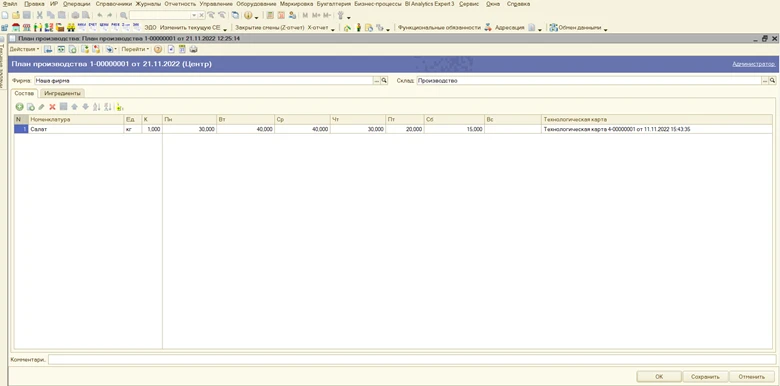Click into the Комментарий input field
Image resolution: width=780 pixels, height=386 pixels.
tap(412, 359)
